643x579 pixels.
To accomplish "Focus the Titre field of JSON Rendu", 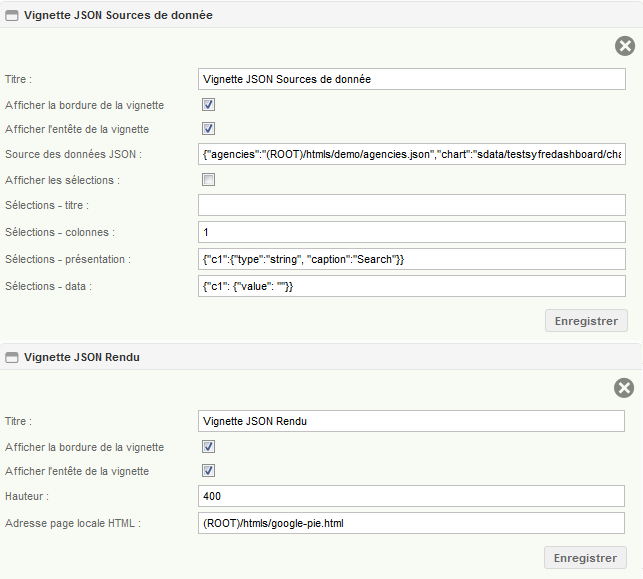I will pos(411,421).
